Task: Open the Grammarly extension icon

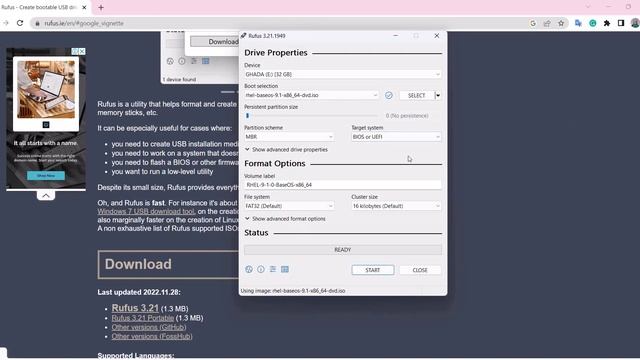Action: tap(593, 23)
